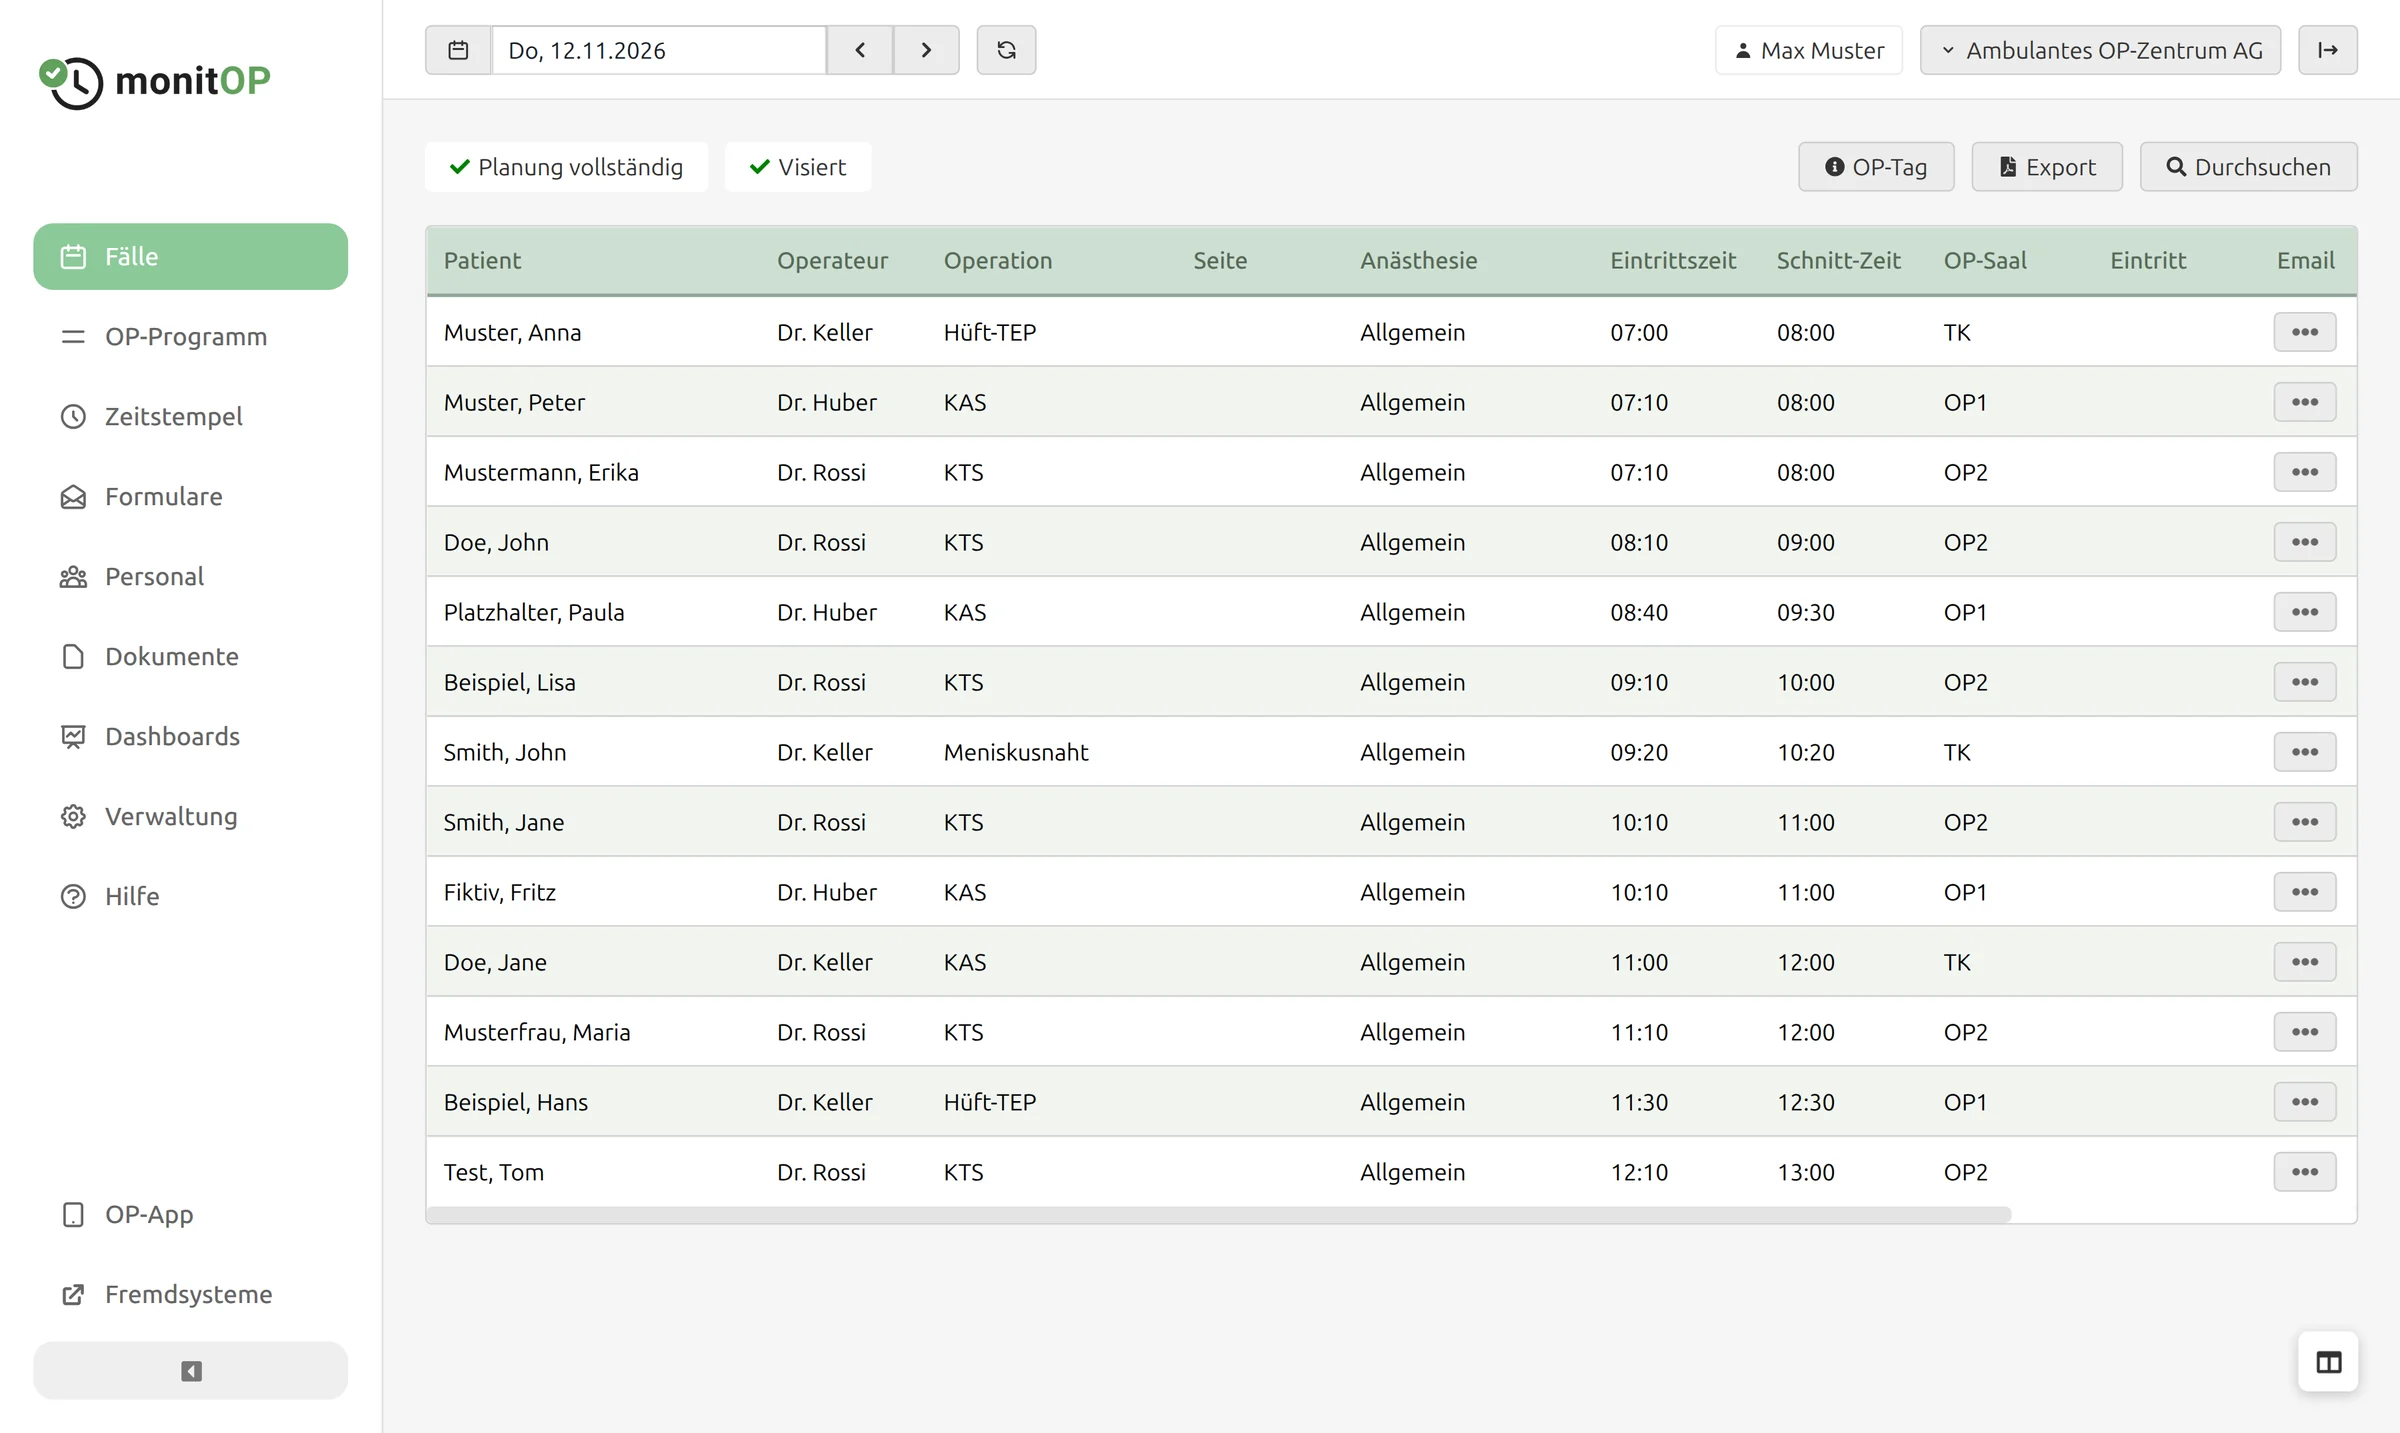Open Hilfe help section
Image resolution: width=2400 pixels, height=1433 pixels.
click(191, 897)
